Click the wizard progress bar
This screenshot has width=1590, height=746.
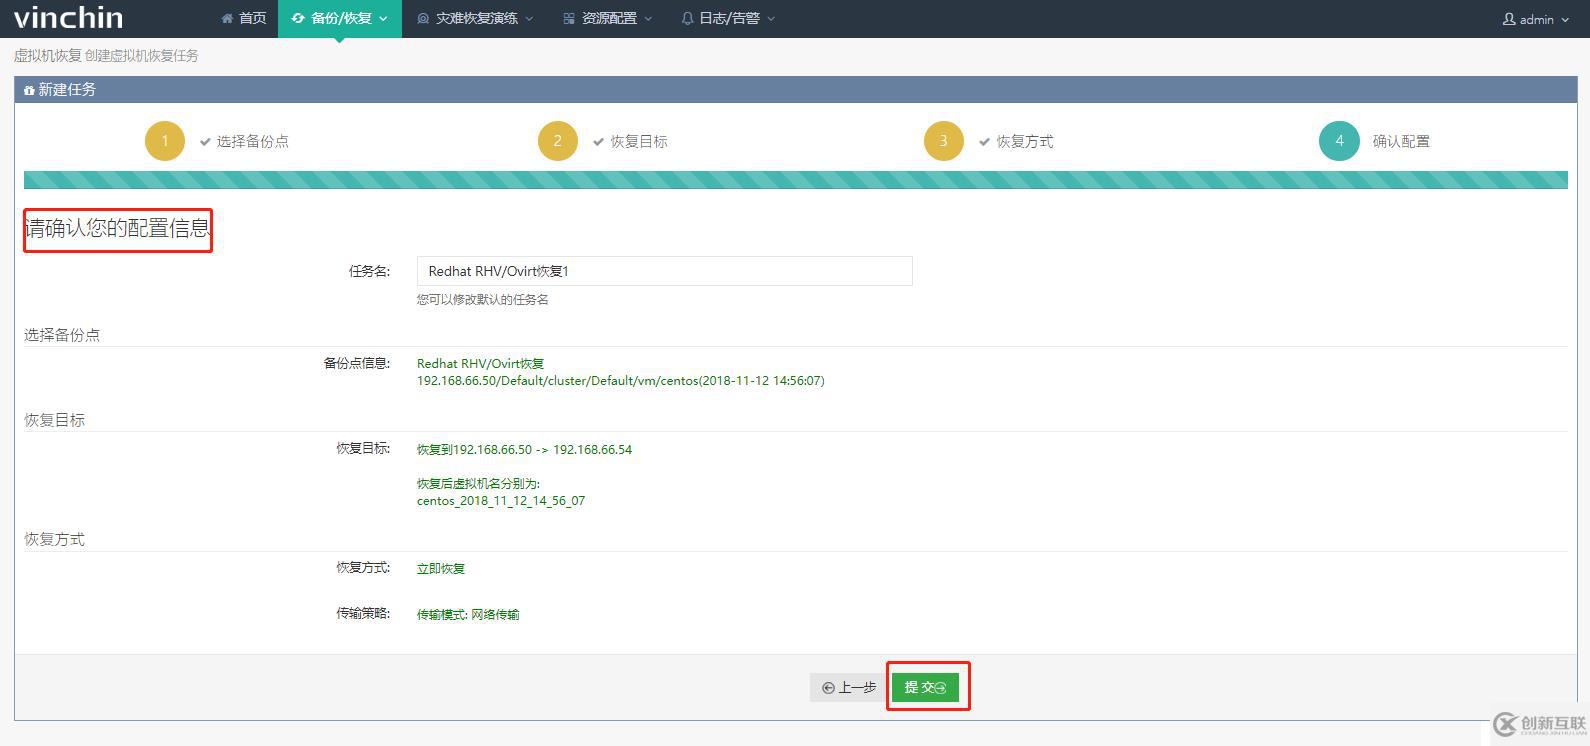pyautogui.click(x=795, y=180)
